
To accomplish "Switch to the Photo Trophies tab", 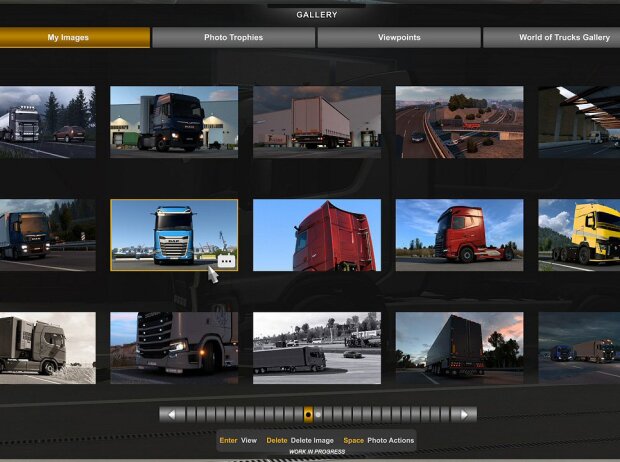I will click(233, 38).
